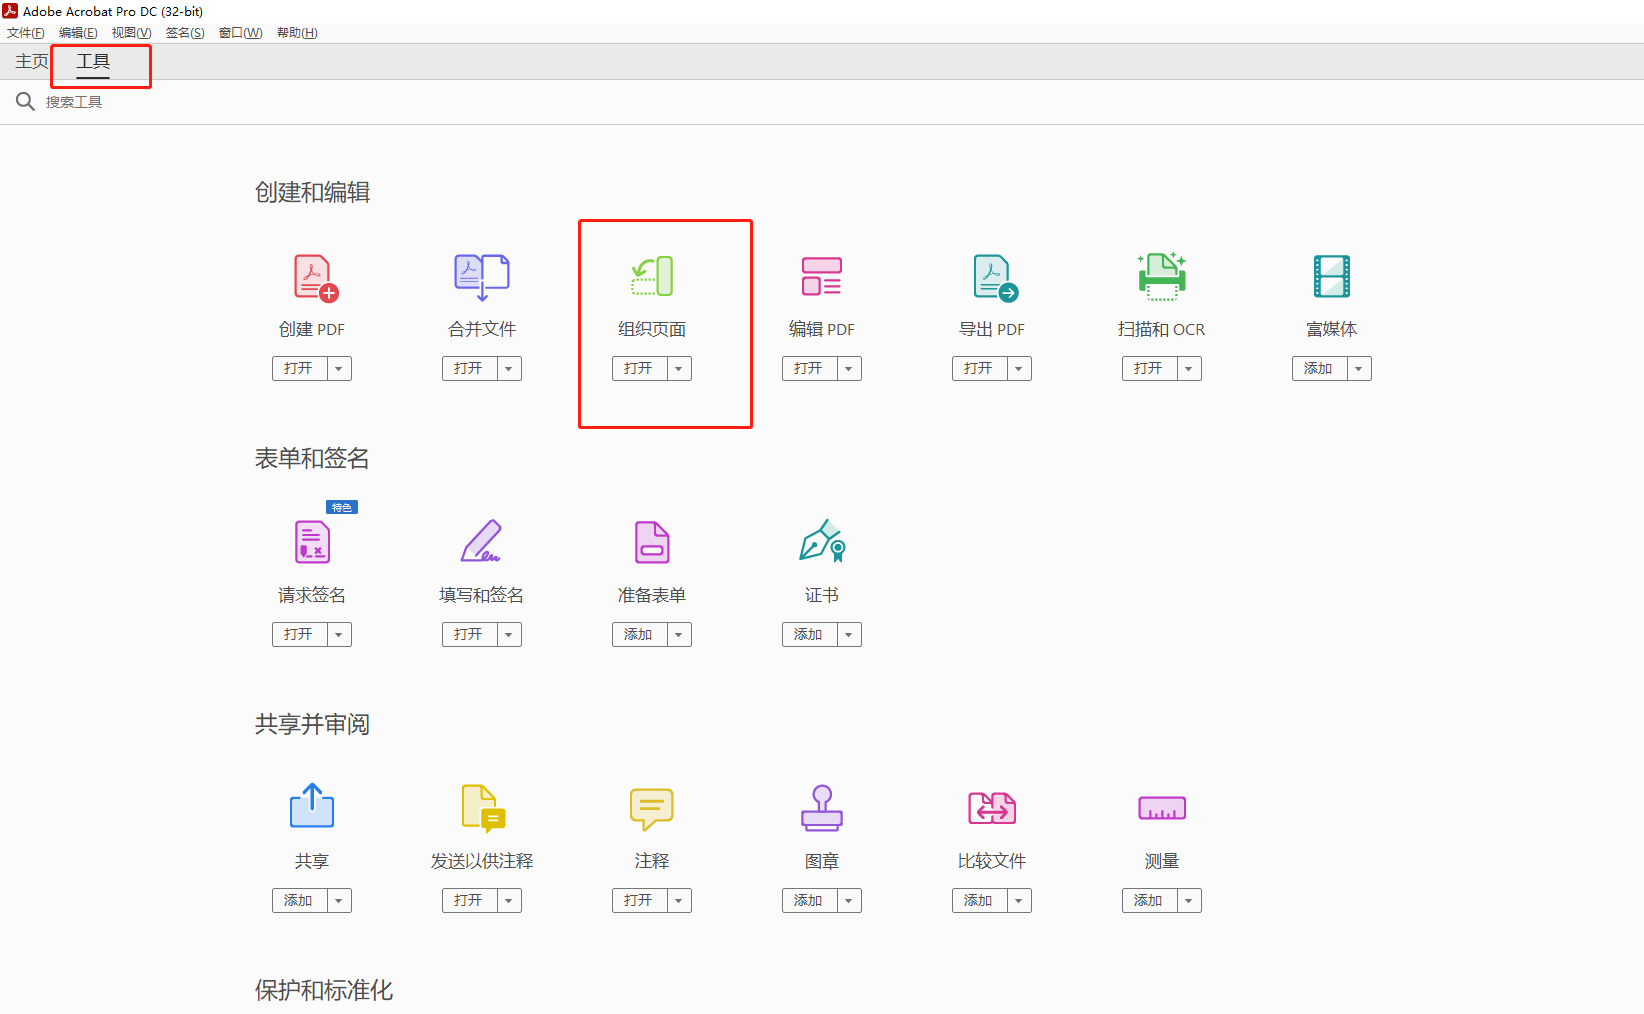Open the 窗口(W) menu
Screen dimensions: 1644x1014
pos(240,33)
